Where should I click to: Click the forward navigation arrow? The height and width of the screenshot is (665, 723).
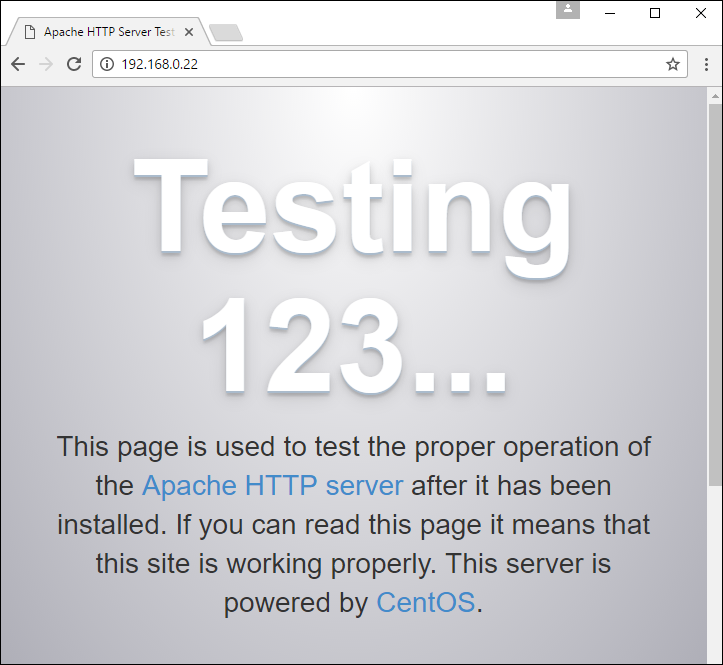coord(46,64)
